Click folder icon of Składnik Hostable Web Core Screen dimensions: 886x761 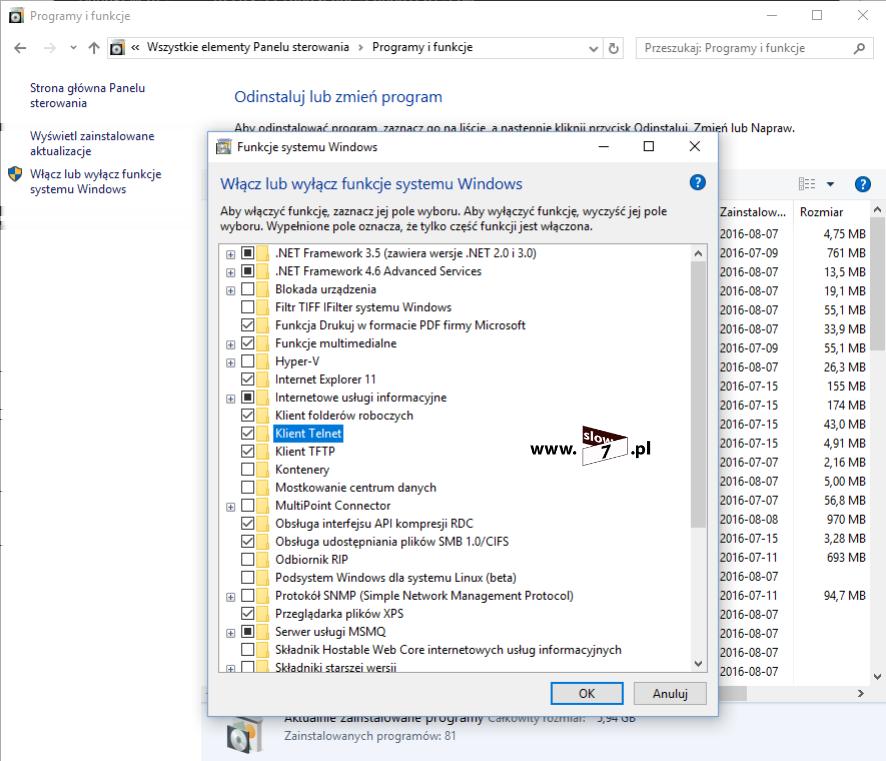(263, 650)
